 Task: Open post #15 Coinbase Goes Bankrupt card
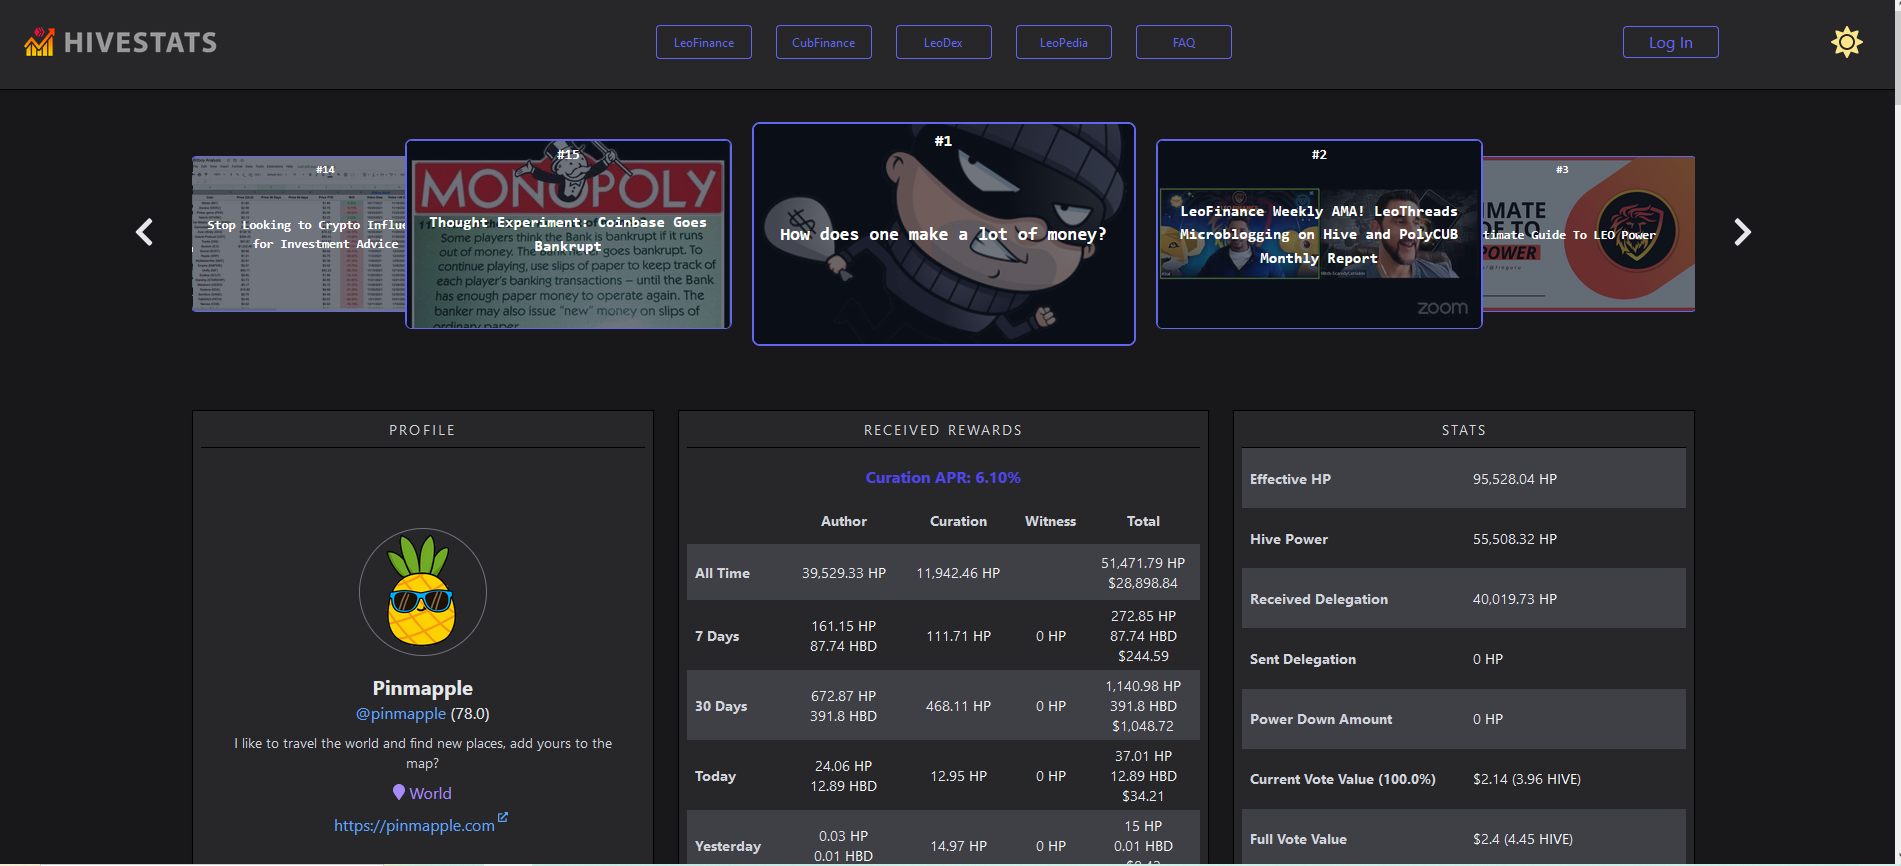point(568,234)
